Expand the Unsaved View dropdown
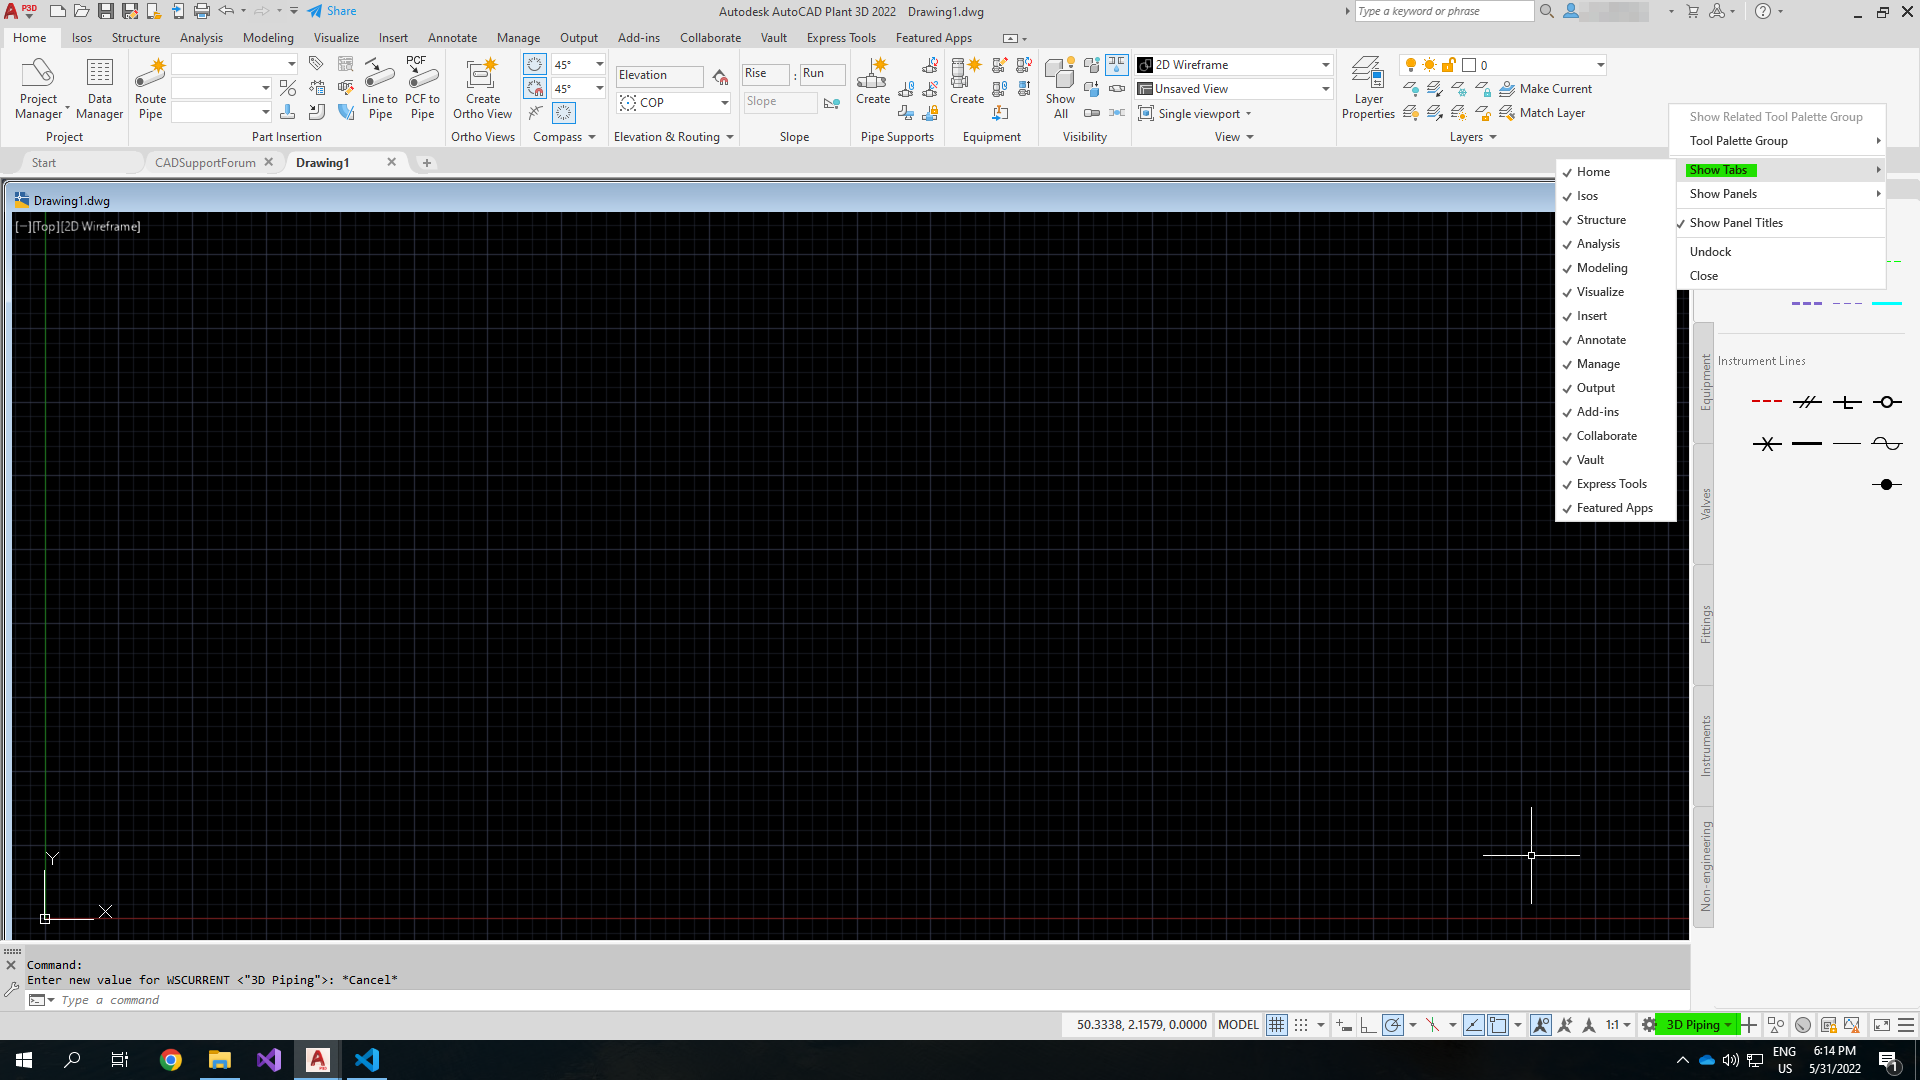The height and width of the screenshot is (1080, 1920). [x=1325, y=88]
